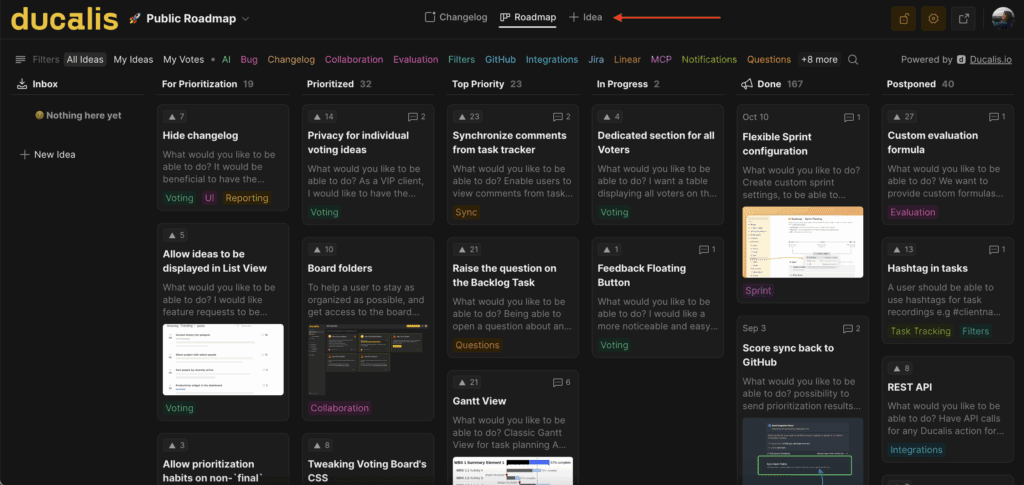This screenshot has height=485, width=1024.
Task: Toggle upvote on Custom evaluation formula
Action: coord(904,117)
